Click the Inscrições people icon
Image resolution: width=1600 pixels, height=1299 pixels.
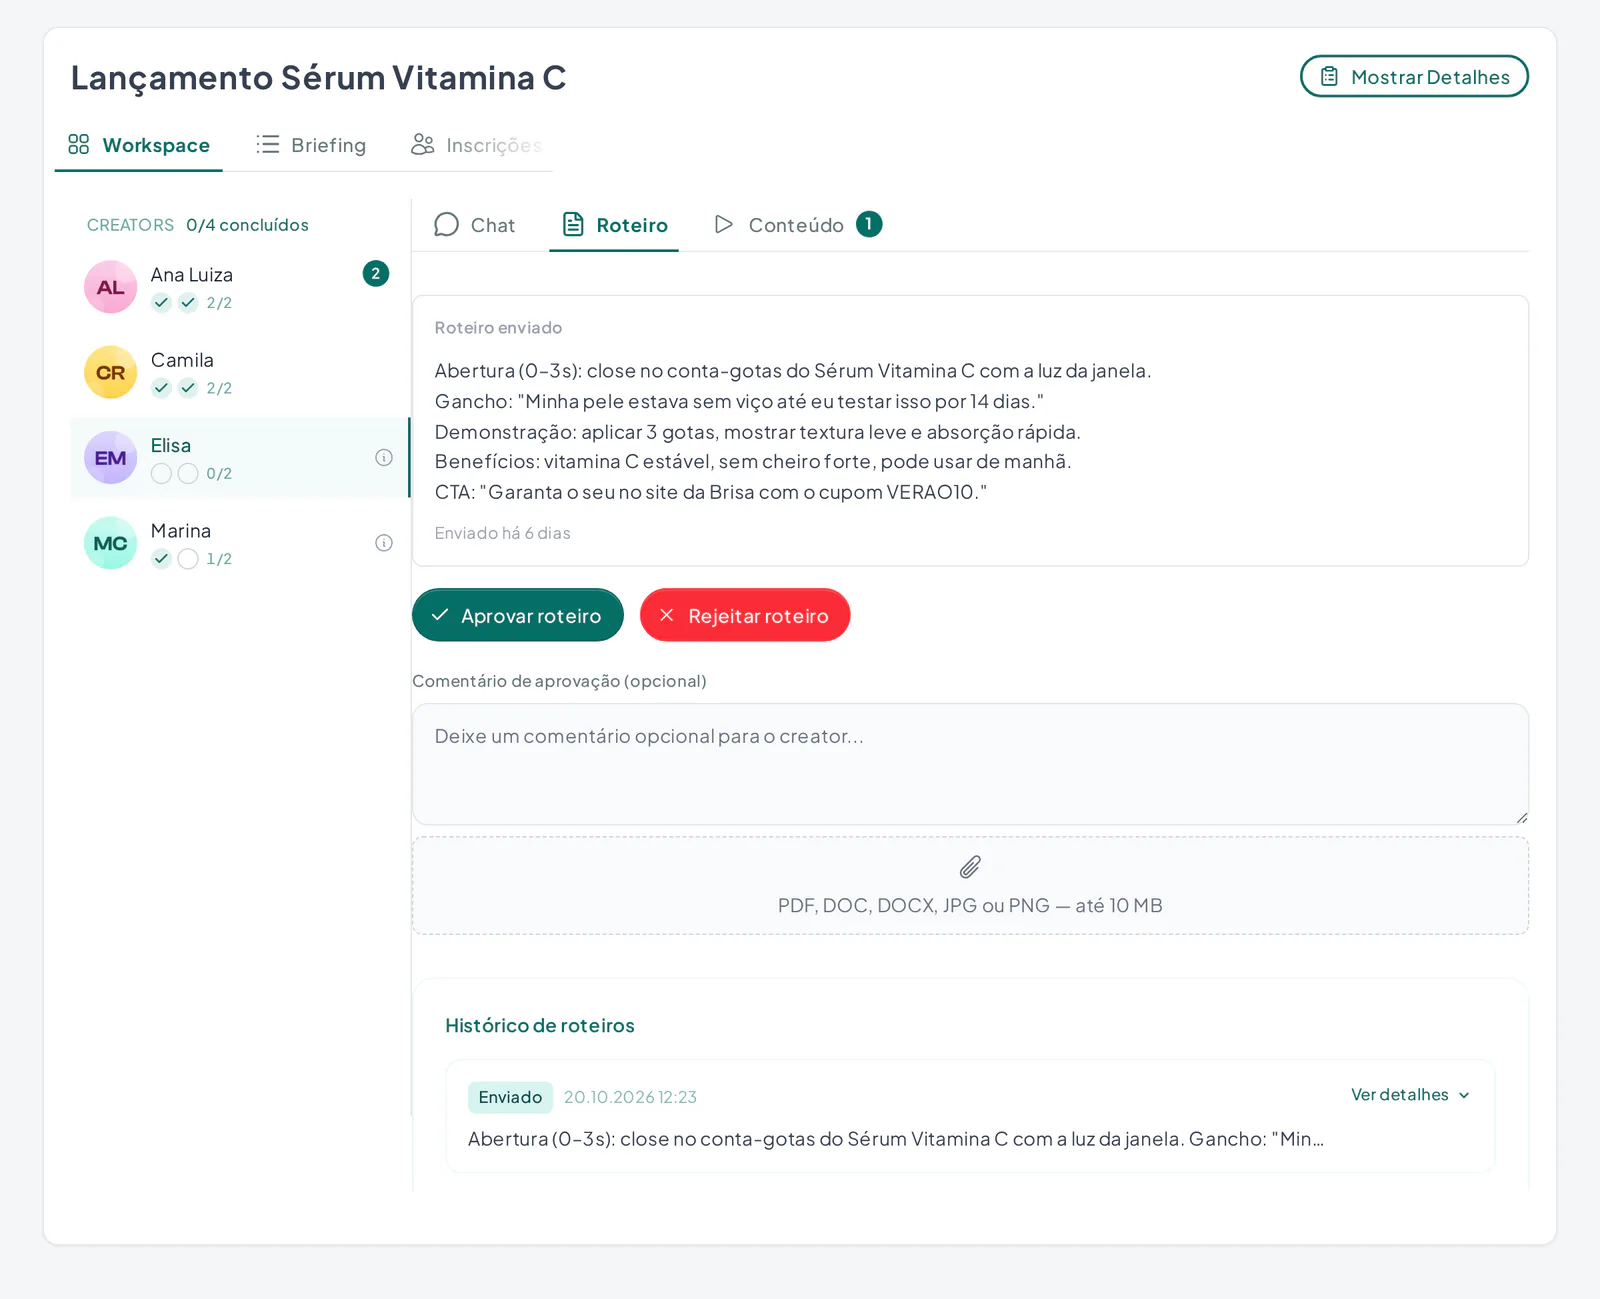(422, 145)
